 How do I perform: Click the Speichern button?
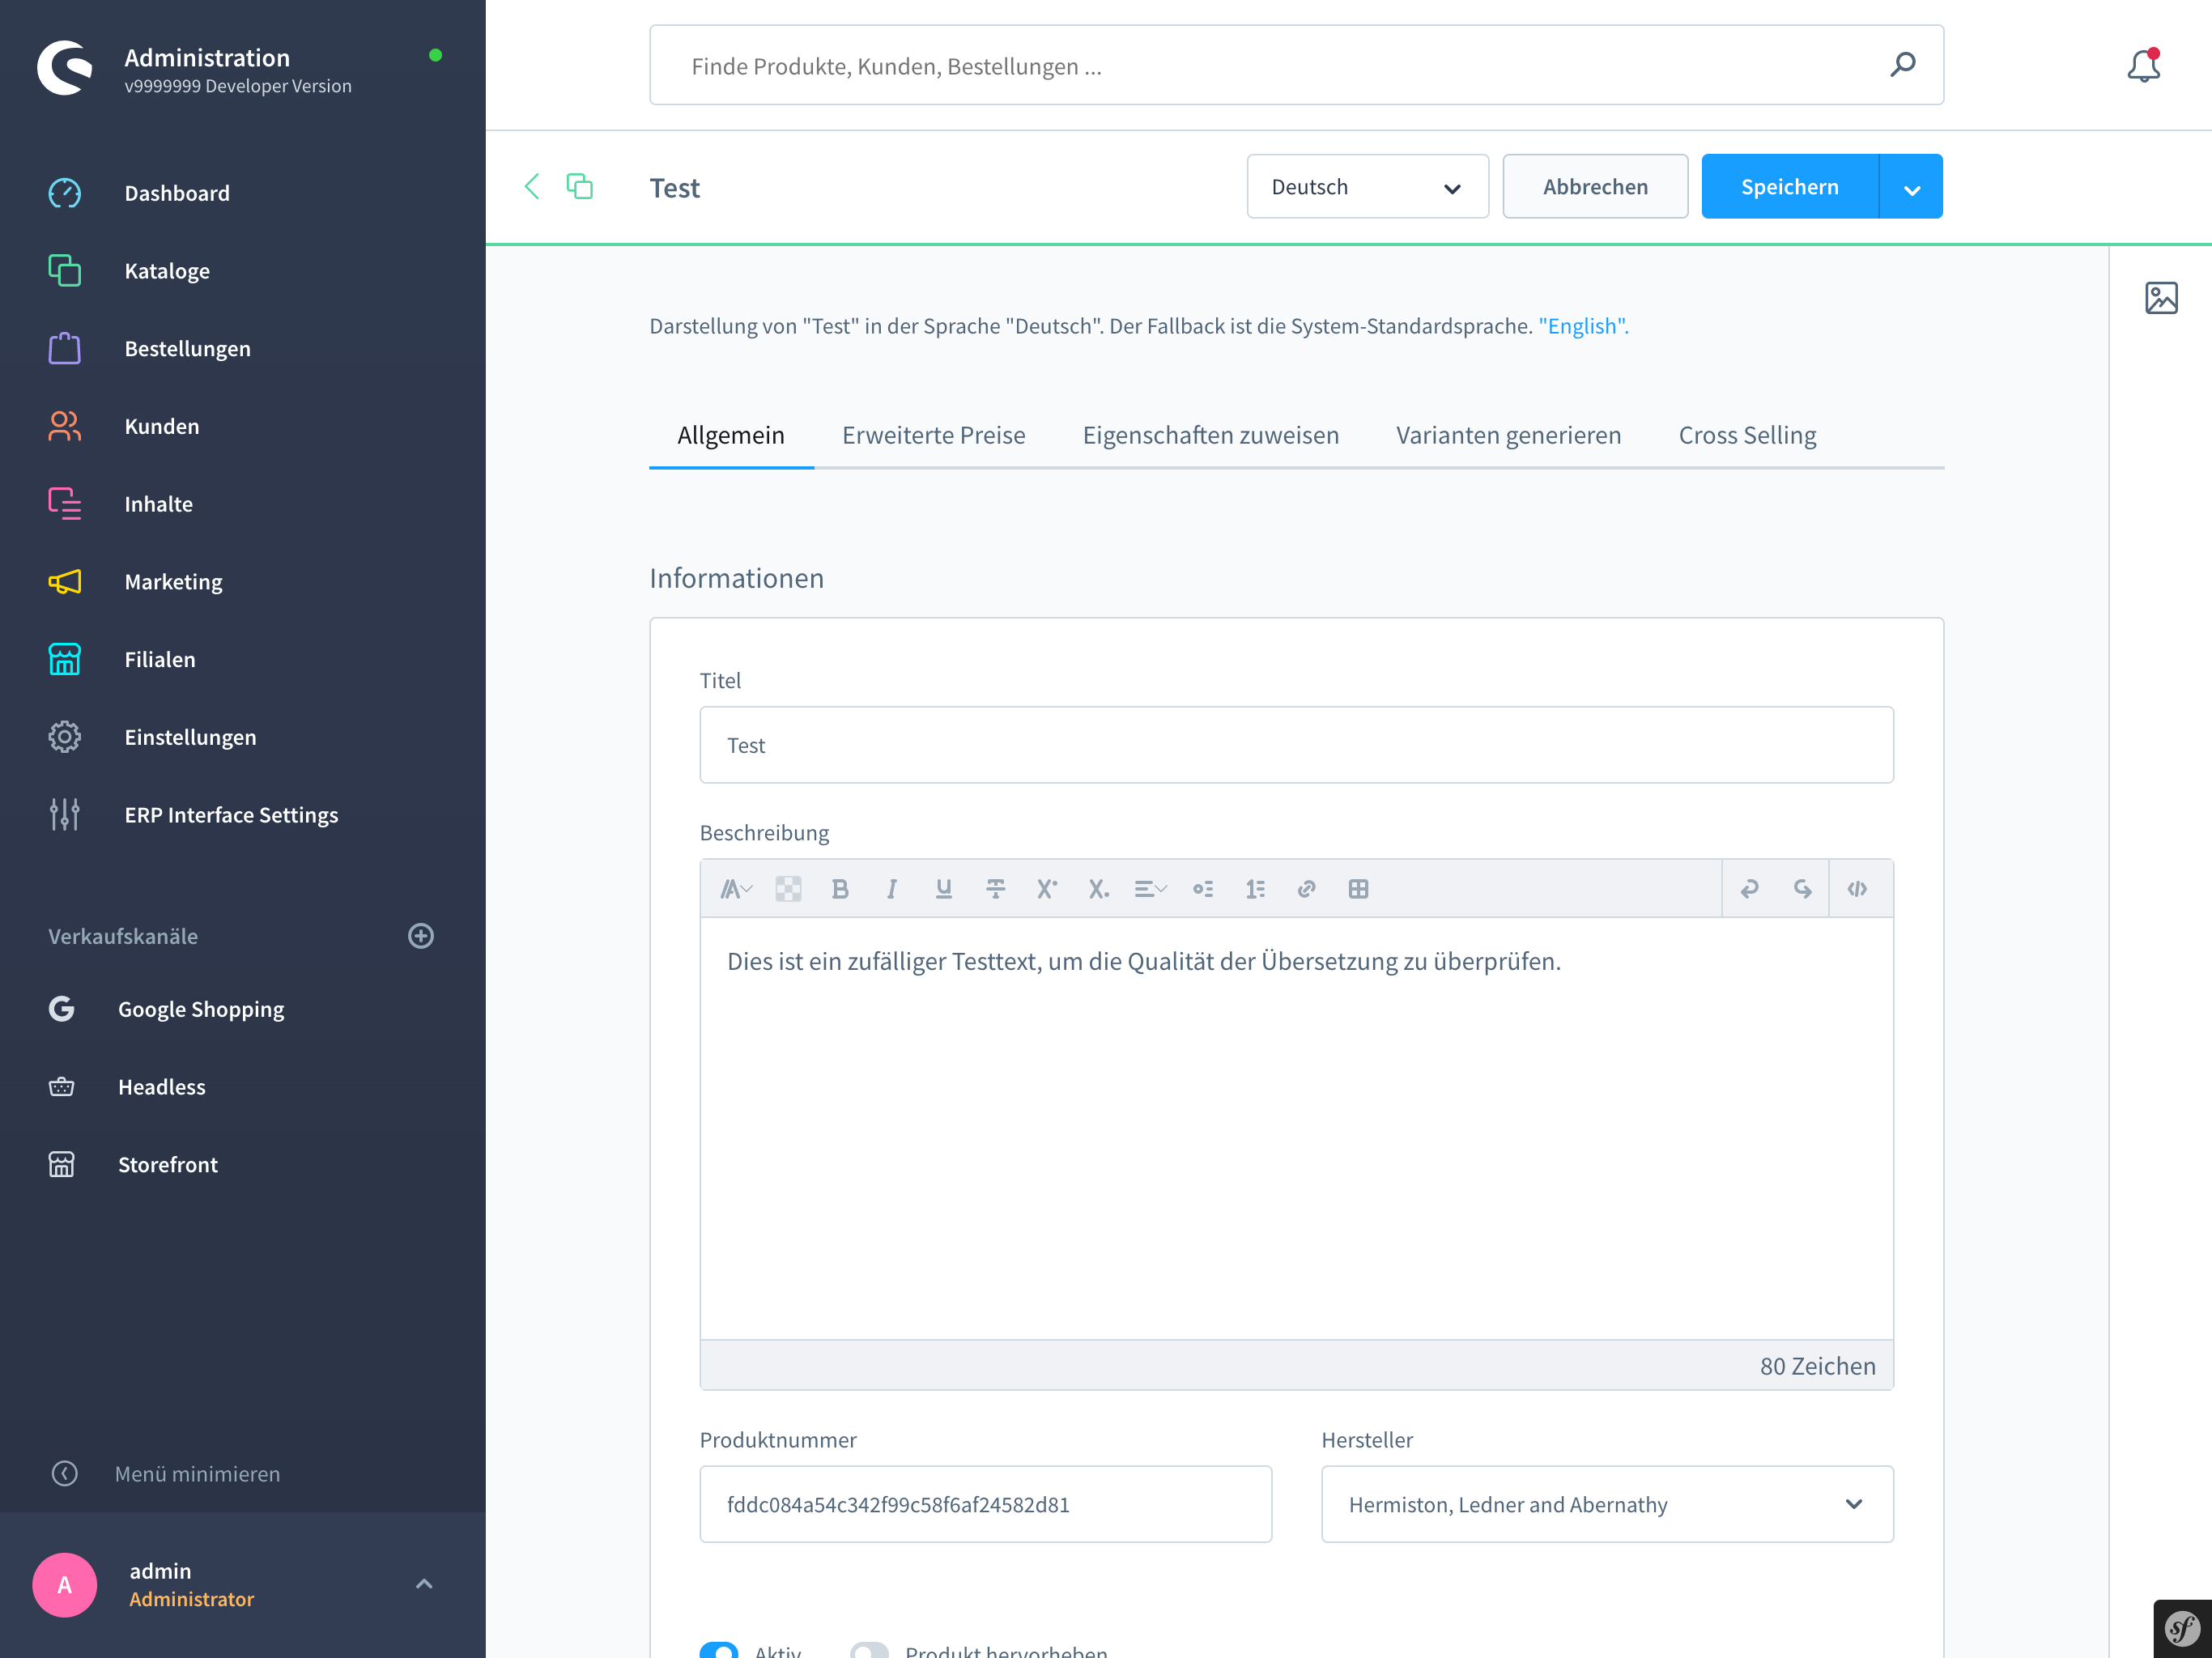point(1790,186)
